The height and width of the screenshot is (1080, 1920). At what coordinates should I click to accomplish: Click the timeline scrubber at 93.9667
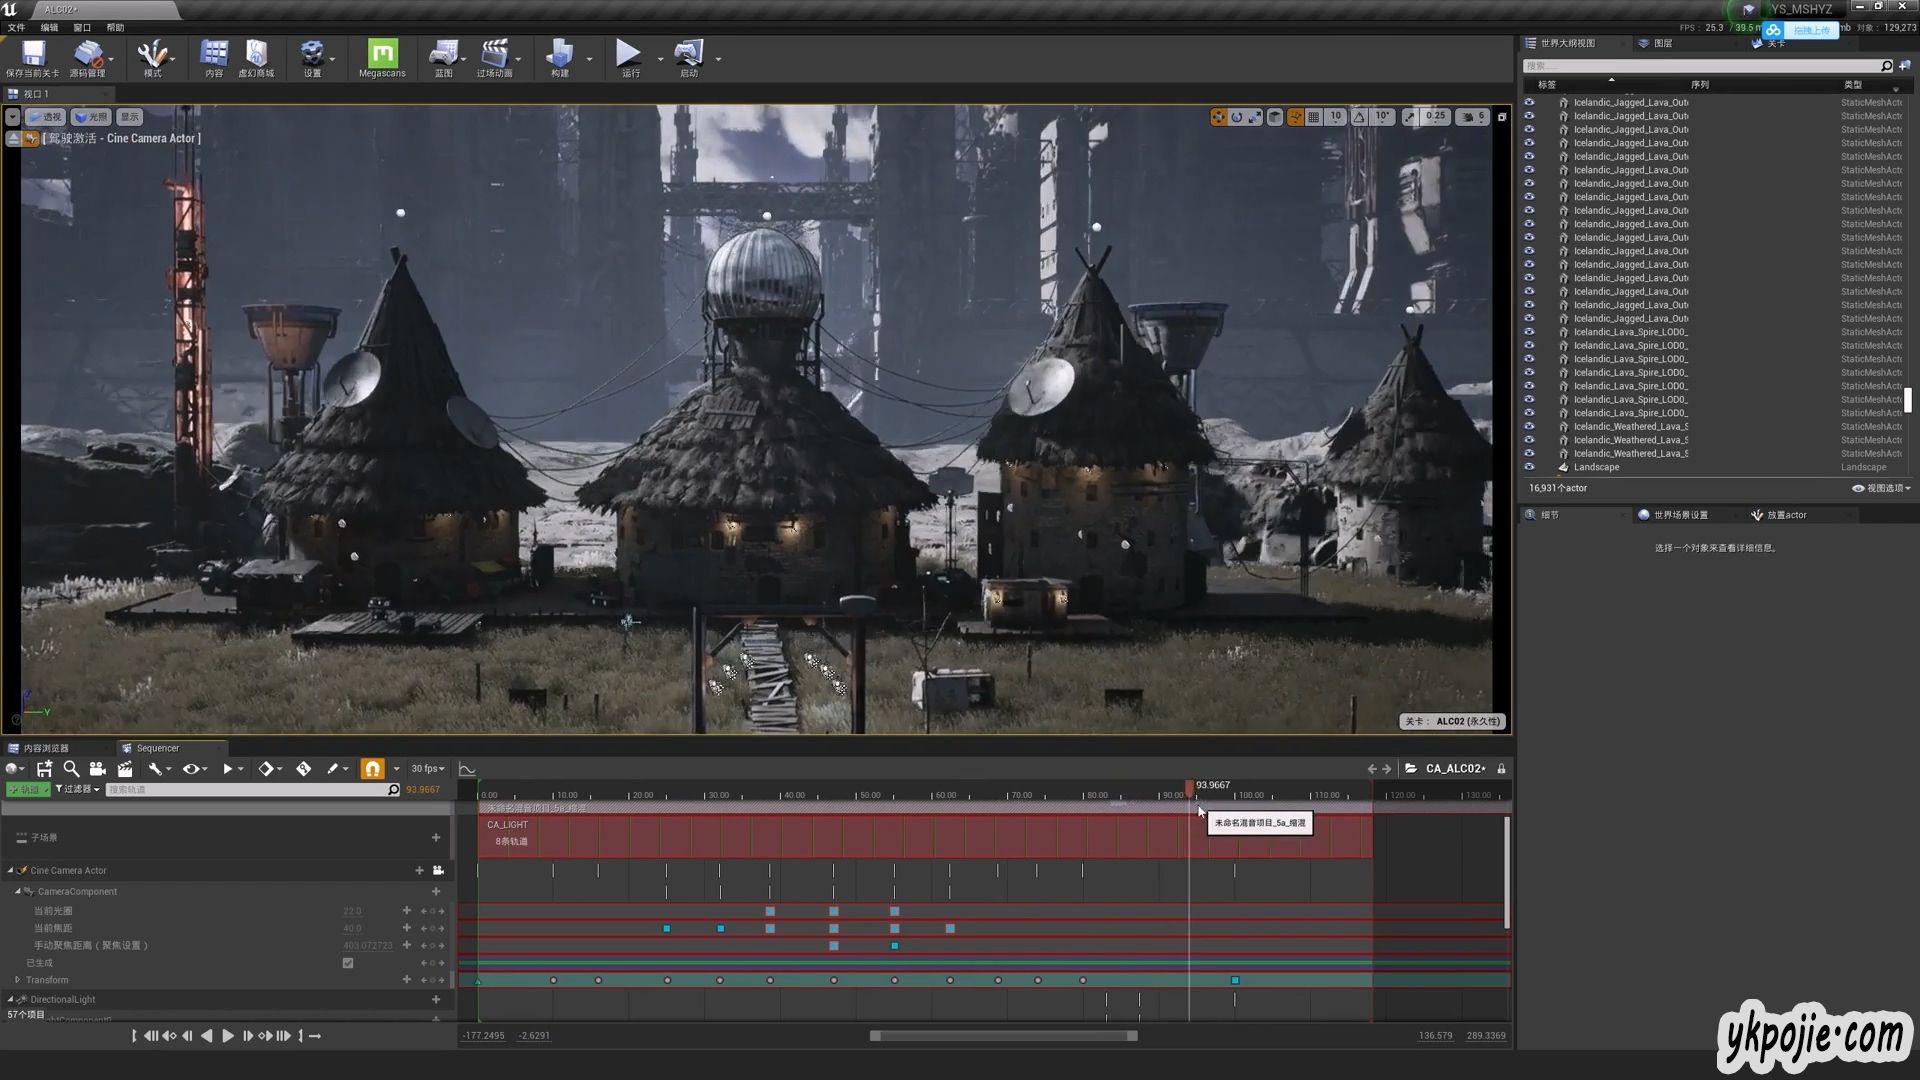(1189, 787)
